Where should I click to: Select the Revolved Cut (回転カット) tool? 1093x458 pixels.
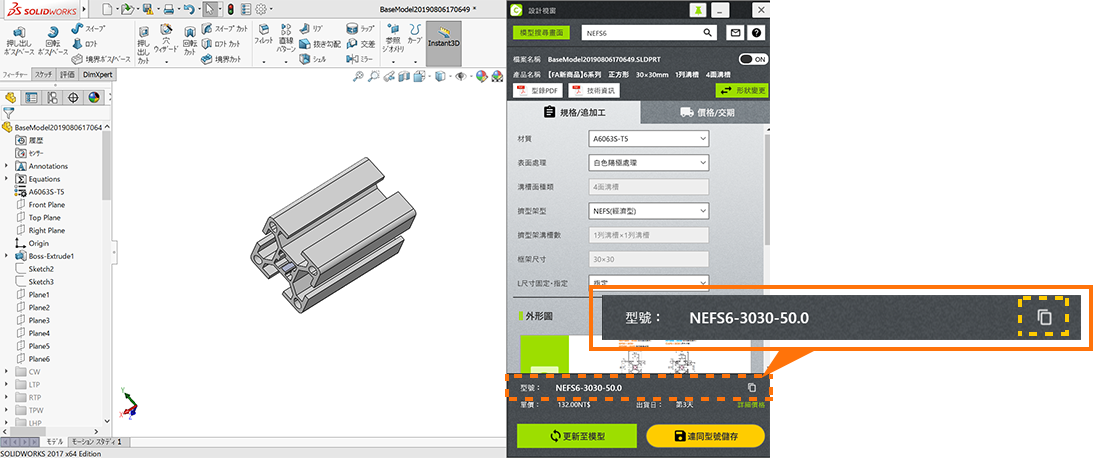pyautogui.click(x=190, y=42)
